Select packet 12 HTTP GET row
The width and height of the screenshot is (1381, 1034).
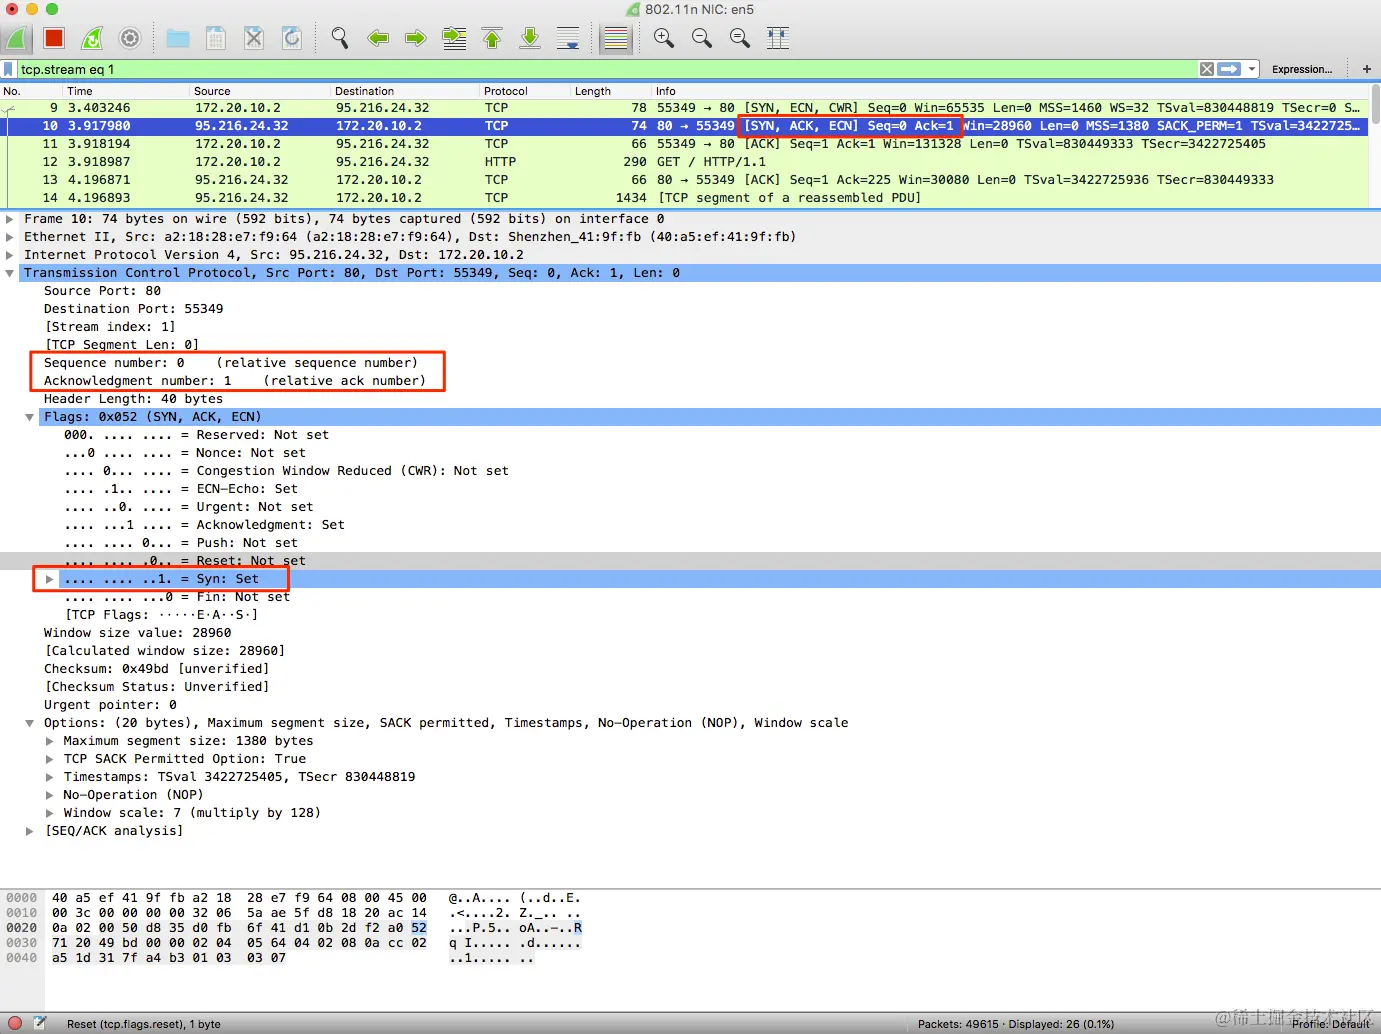point(684,162)
